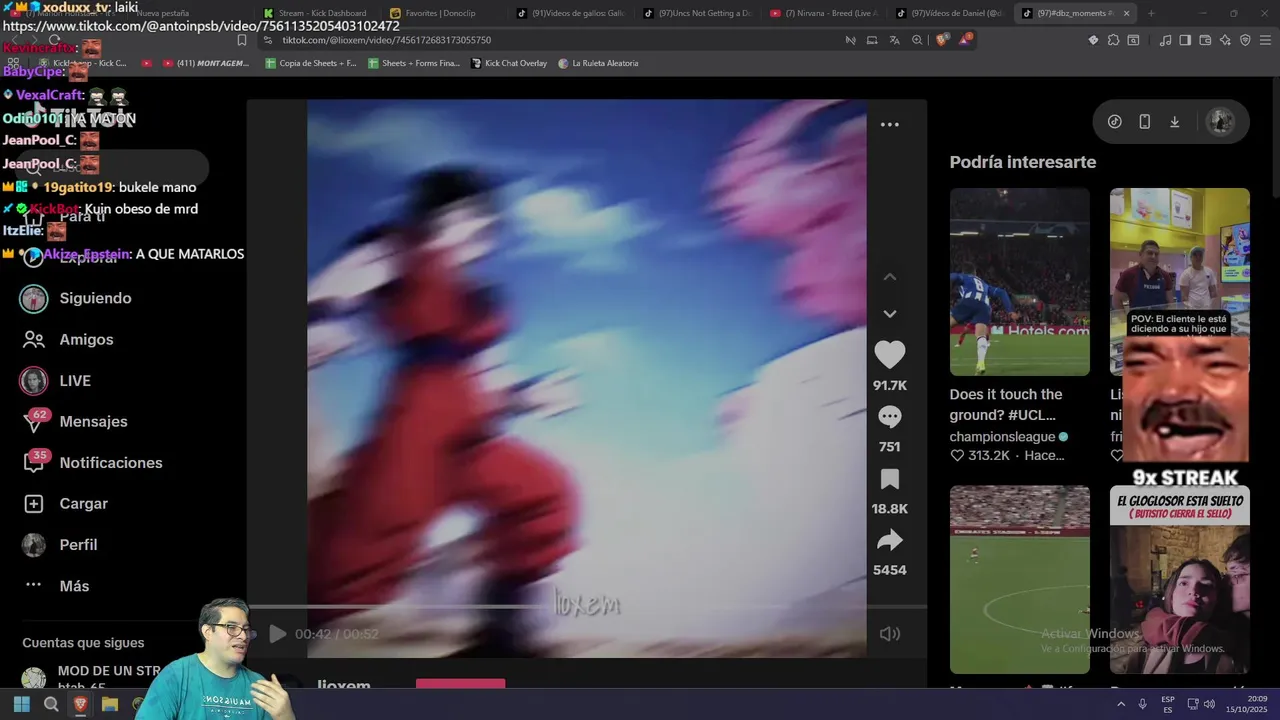The height and width of the screenshot is (720, 1280).
Task: Open Siguiendo in the sidebar
Action: coord(95,298)
